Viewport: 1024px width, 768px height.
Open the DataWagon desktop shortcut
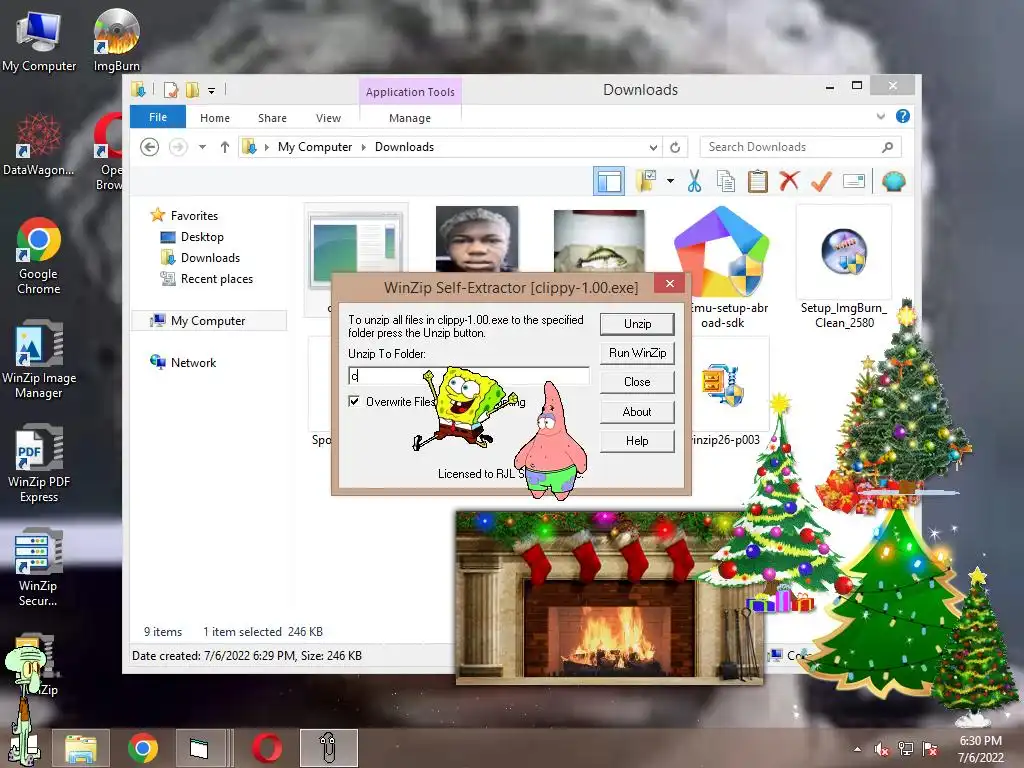39,144
